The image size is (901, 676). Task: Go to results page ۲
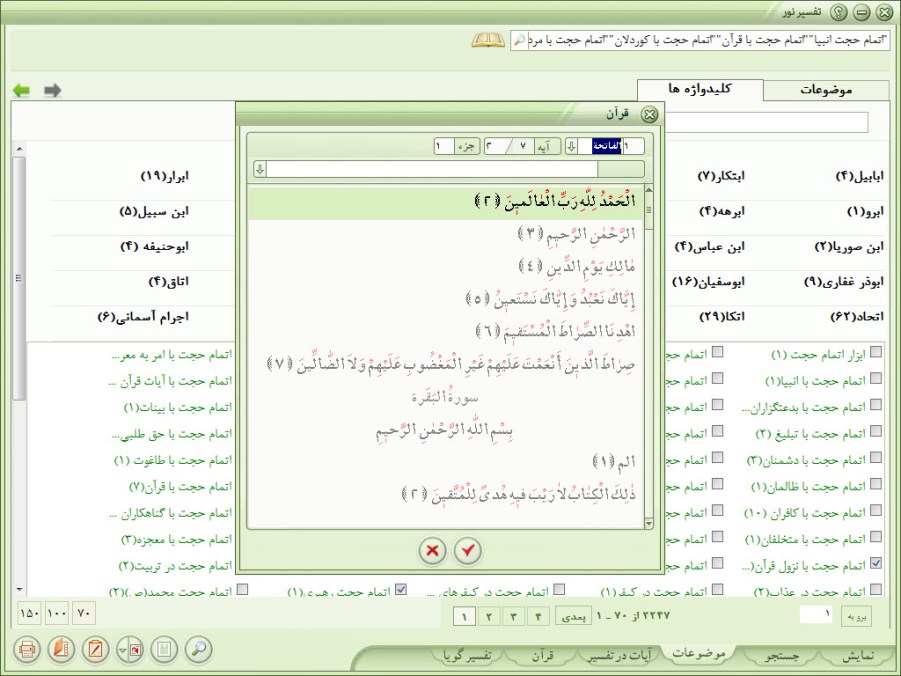click(x=489, y=617)
